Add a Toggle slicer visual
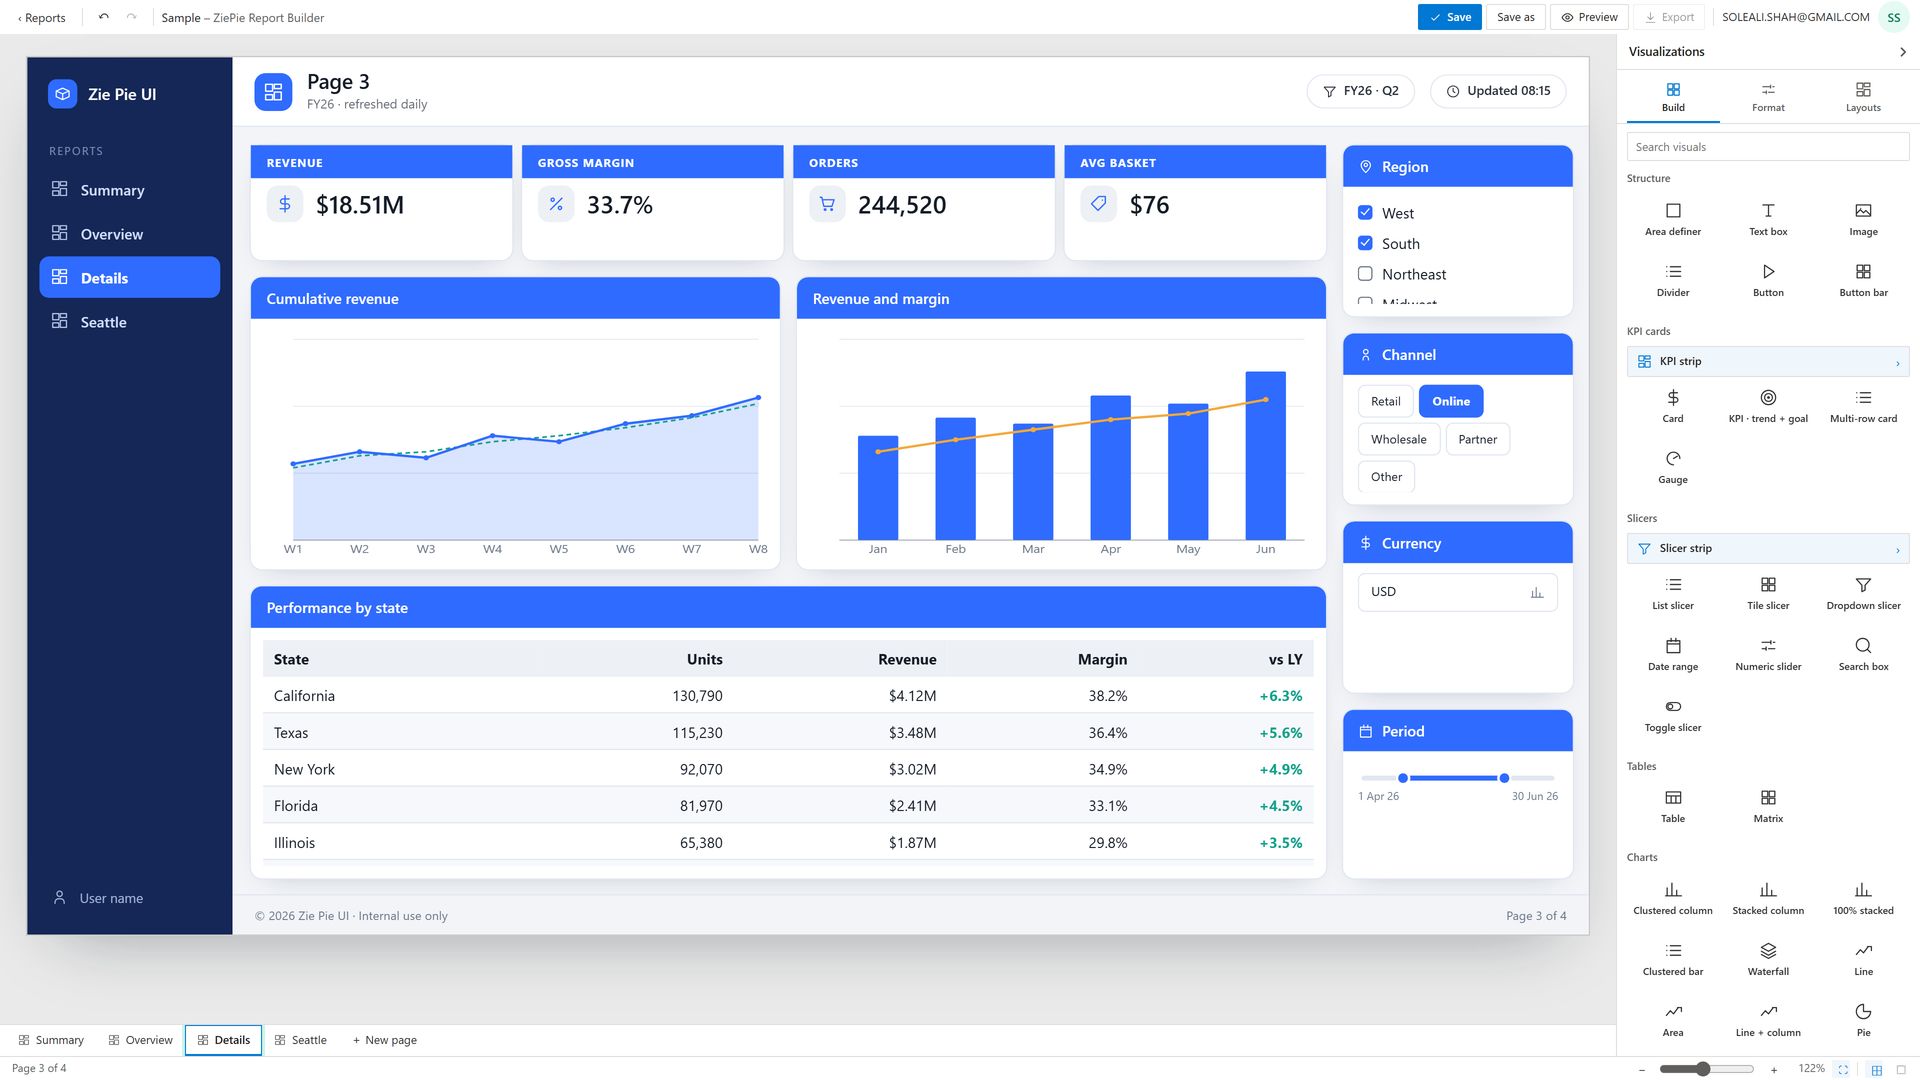 coord(1672,715)
